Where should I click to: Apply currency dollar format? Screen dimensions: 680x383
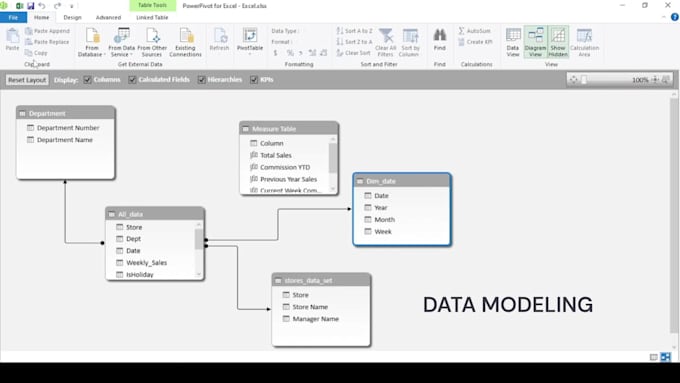click(275, 53)
